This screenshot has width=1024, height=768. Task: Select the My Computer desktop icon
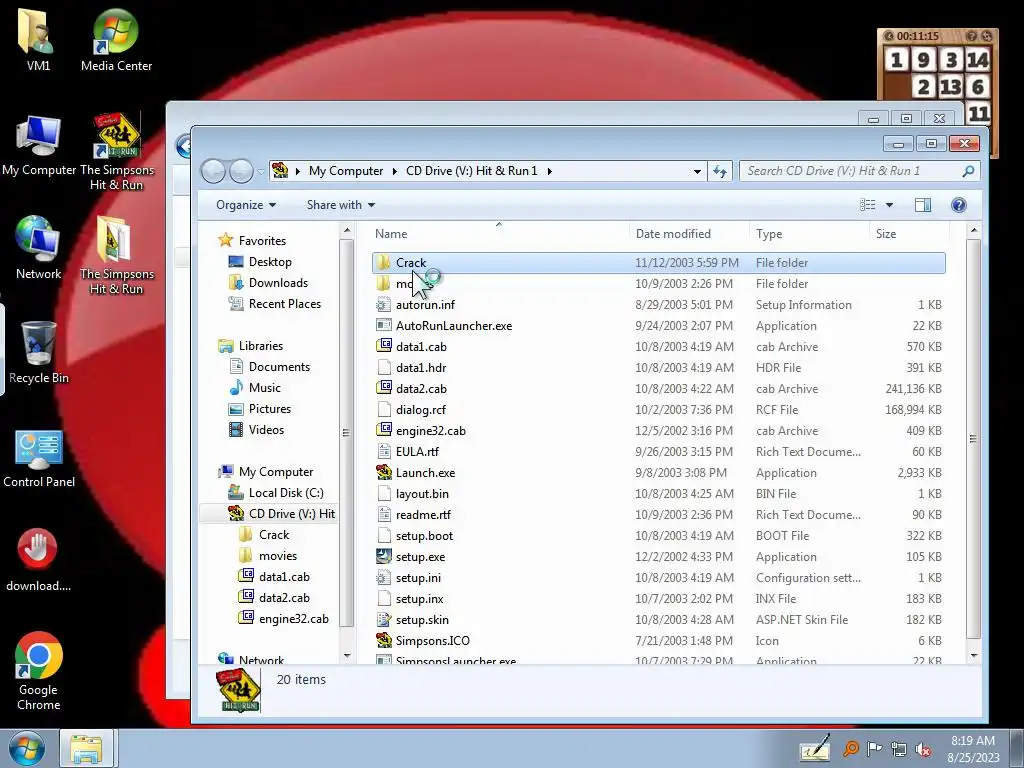pos(39,145)
